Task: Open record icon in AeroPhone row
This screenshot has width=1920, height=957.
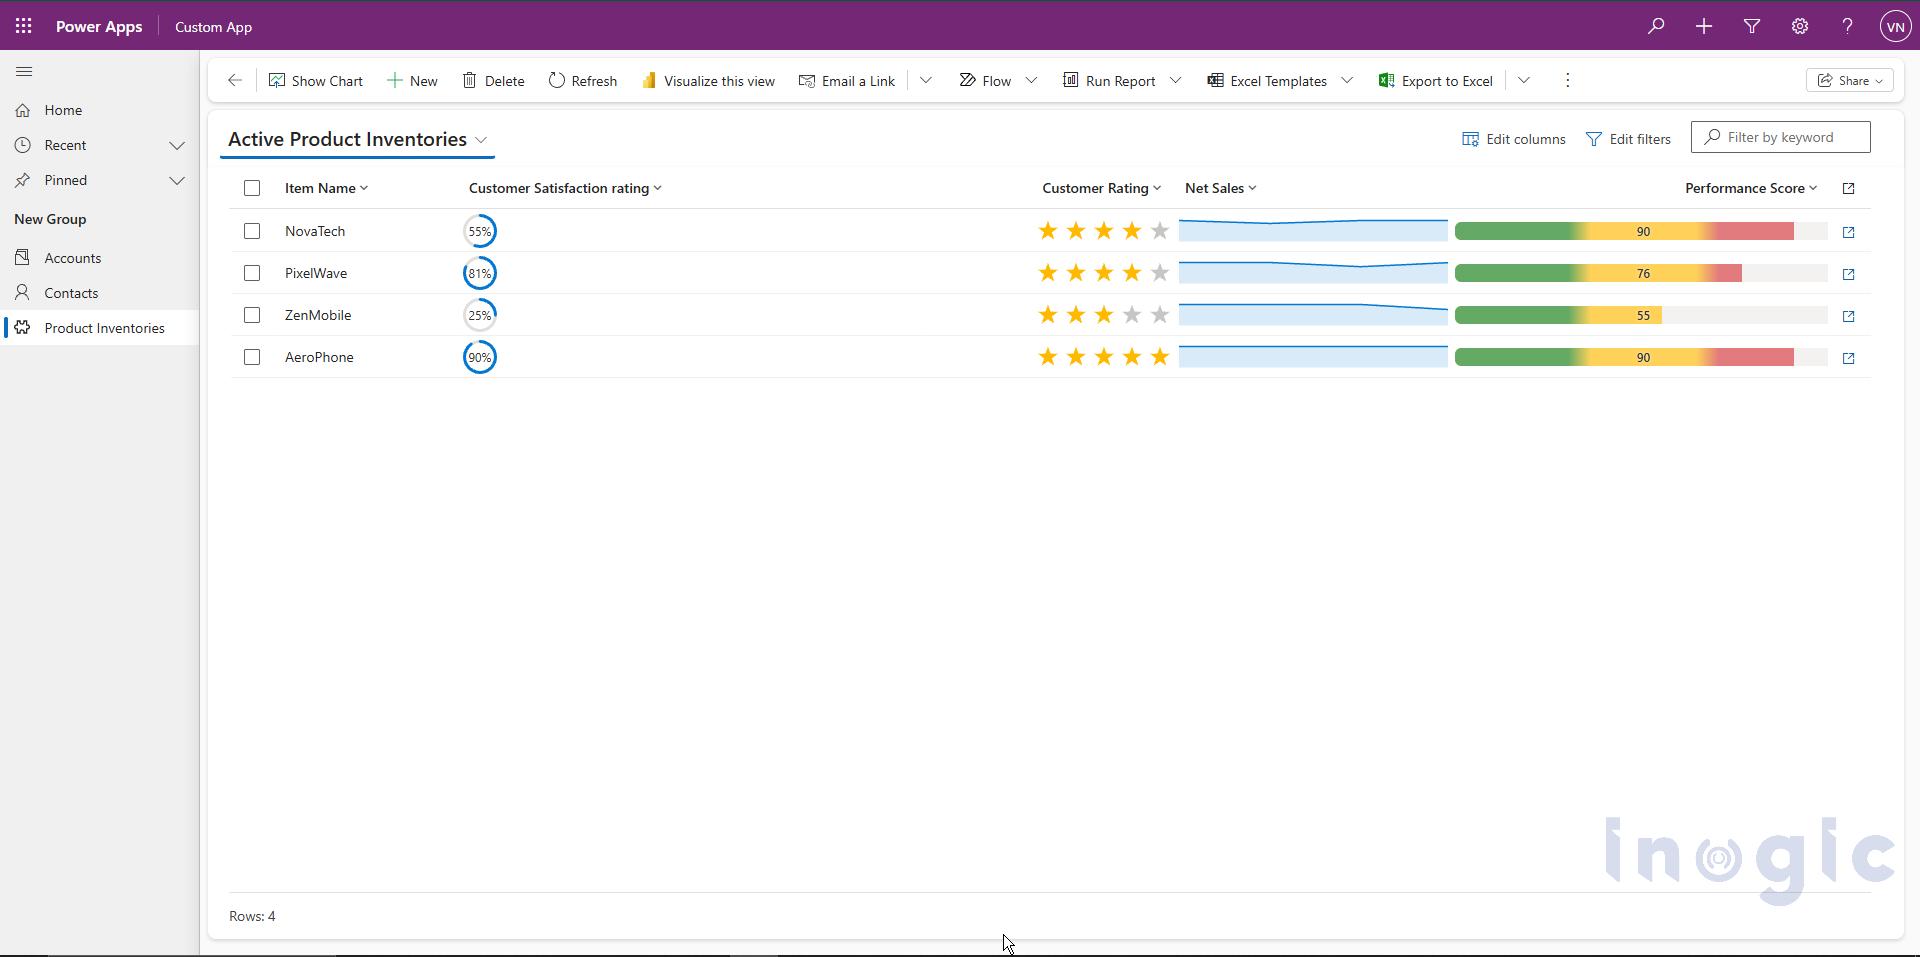Action: pyautogui.click(x=1849, y=358)
